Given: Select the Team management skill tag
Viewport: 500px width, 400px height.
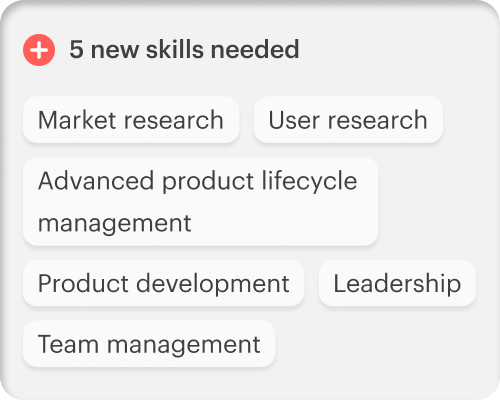Looking at the screenshot, I should pos(149,344).
